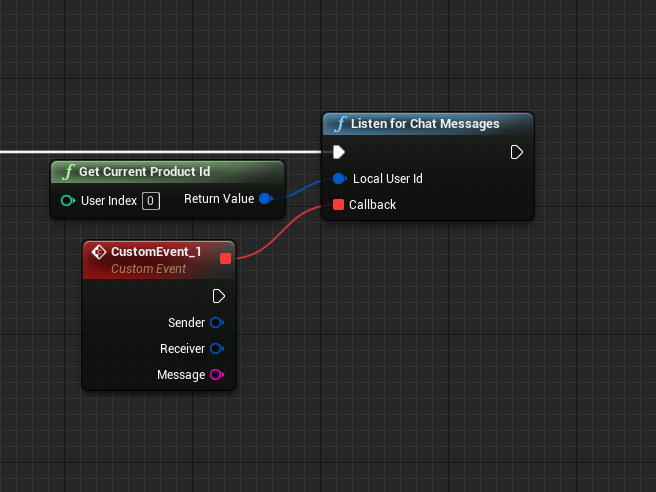The height and width of the screenshot is (492, 656).
Task: Select the Listen for Chat Messages node title
Action: point(425,124)
